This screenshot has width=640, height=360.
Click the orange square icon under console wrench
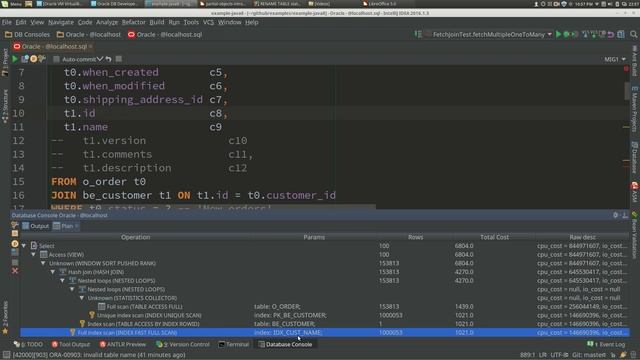(15, 234)
